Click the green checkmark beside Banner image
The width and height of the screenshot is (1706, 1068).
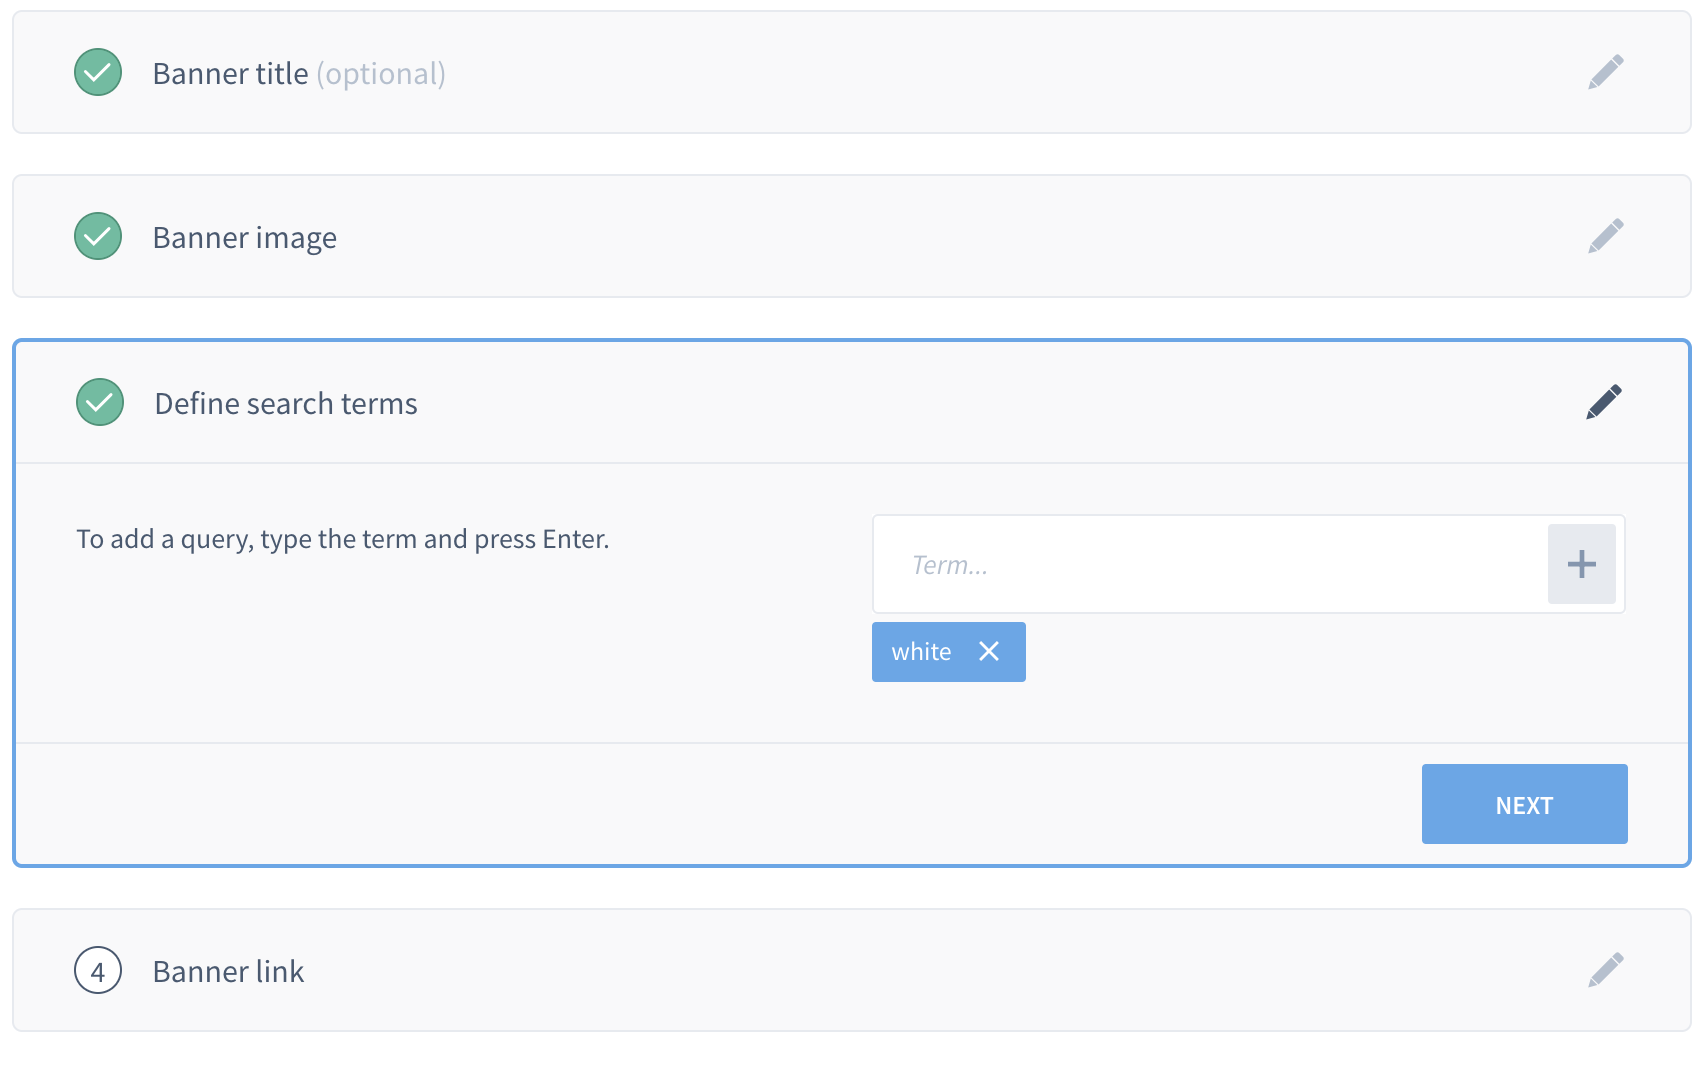click(98, 236)
